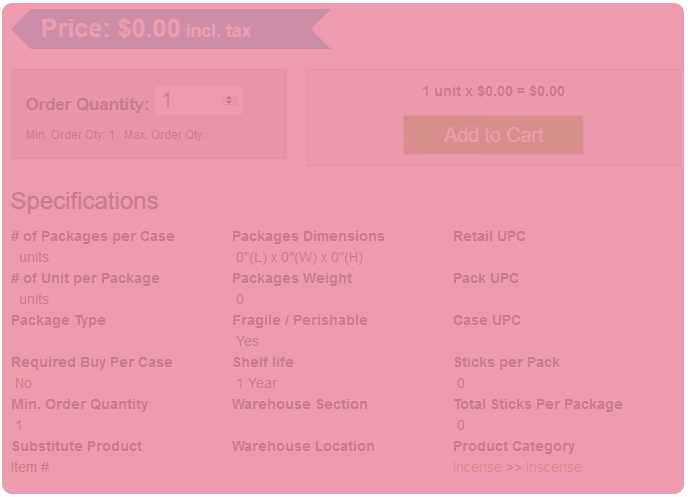
Task: Click the Product Category label
Action: 514,446
